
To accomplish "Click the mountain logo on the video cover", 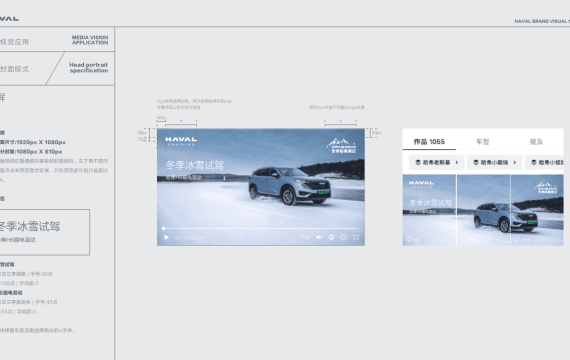I will 341,145.
